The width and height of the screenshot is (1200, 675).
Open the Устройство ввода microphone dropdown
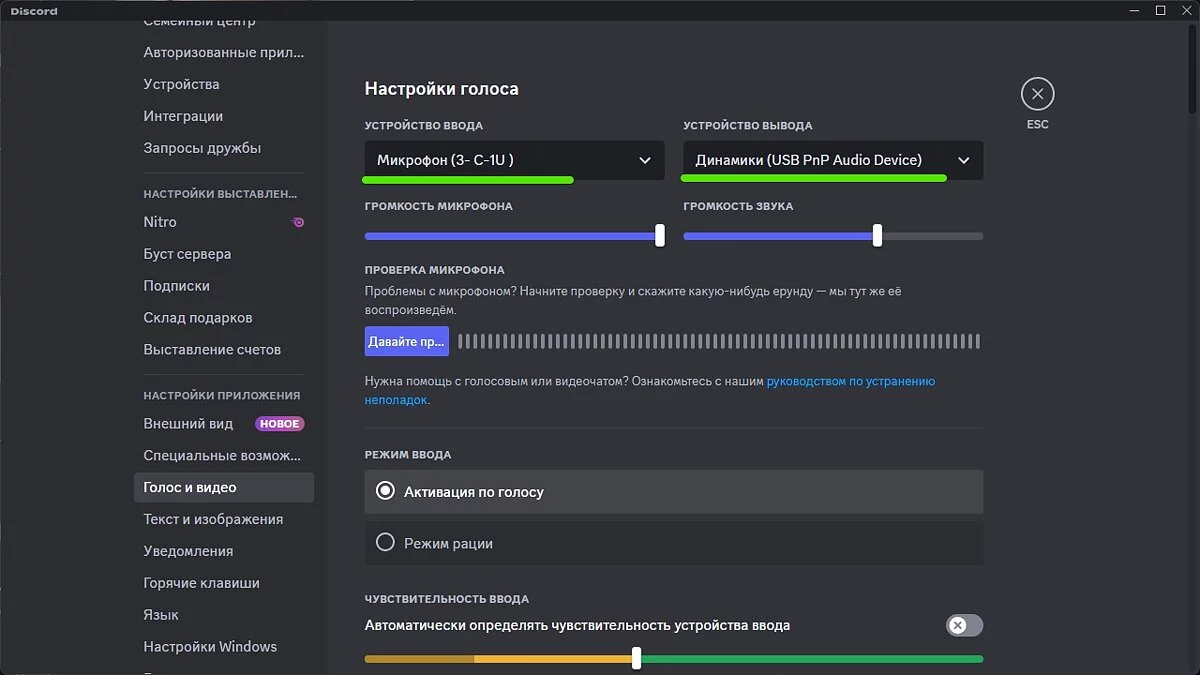point(514,160)
